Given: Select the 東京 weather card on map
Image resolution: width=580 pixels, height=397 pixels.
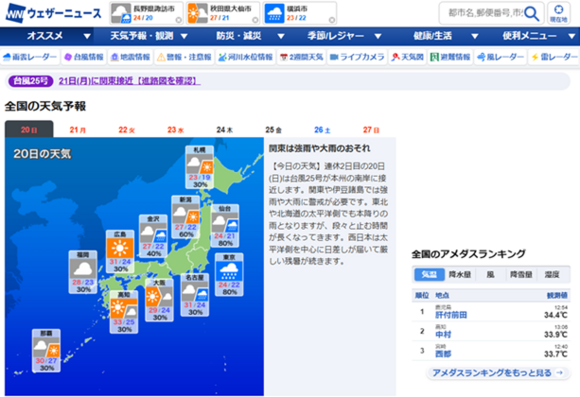Looking at the screenshot, I should coord(229,275).
